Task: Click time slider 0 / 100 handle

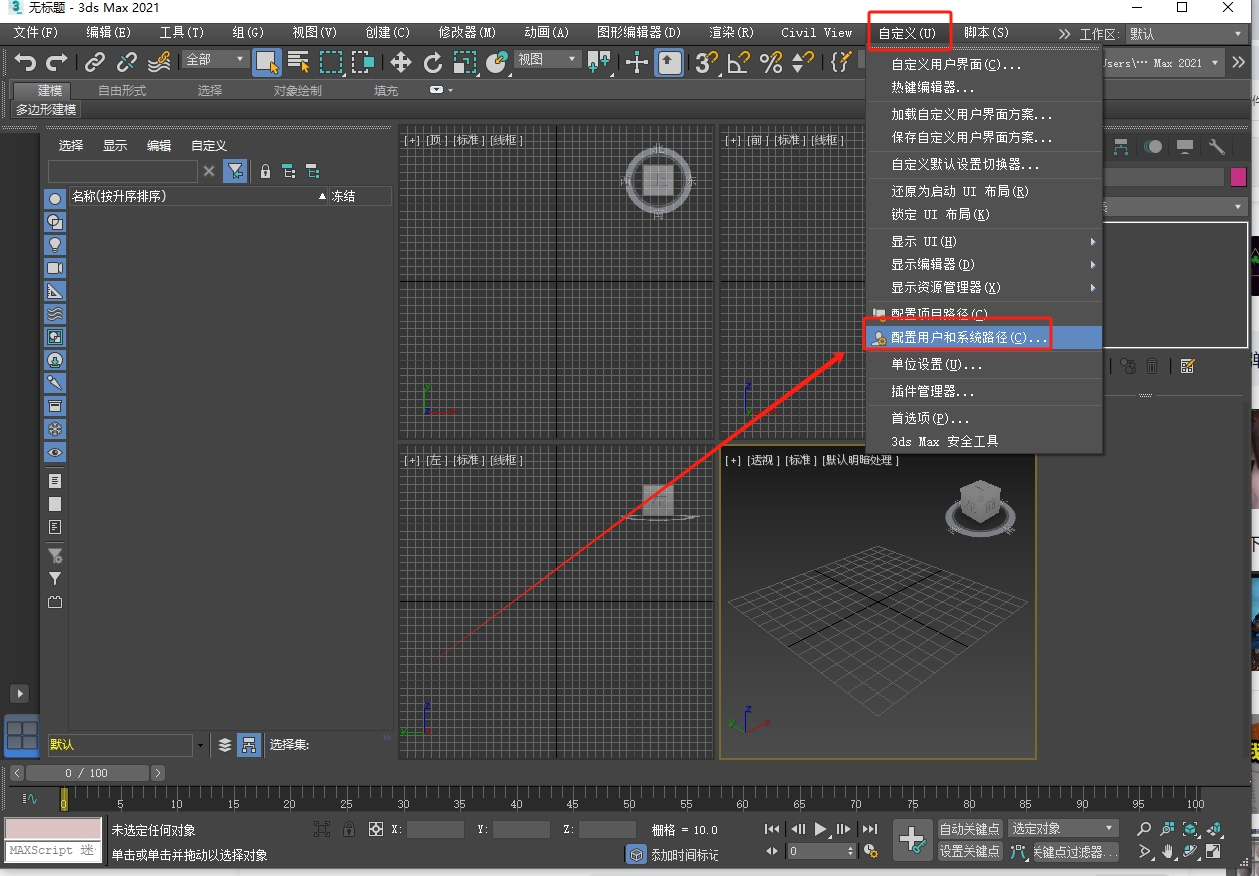Action: [x=87, y=773]
